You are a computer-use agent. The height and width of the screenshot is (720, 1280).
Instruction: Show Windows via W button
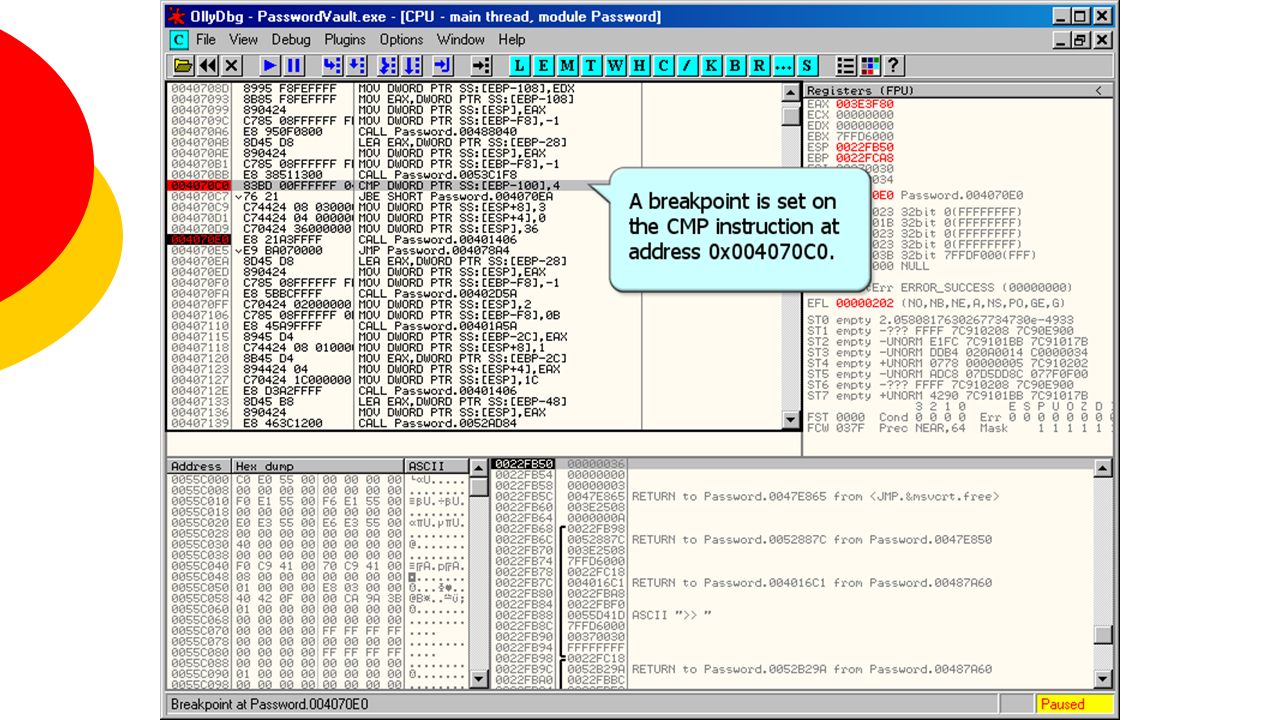615,66
